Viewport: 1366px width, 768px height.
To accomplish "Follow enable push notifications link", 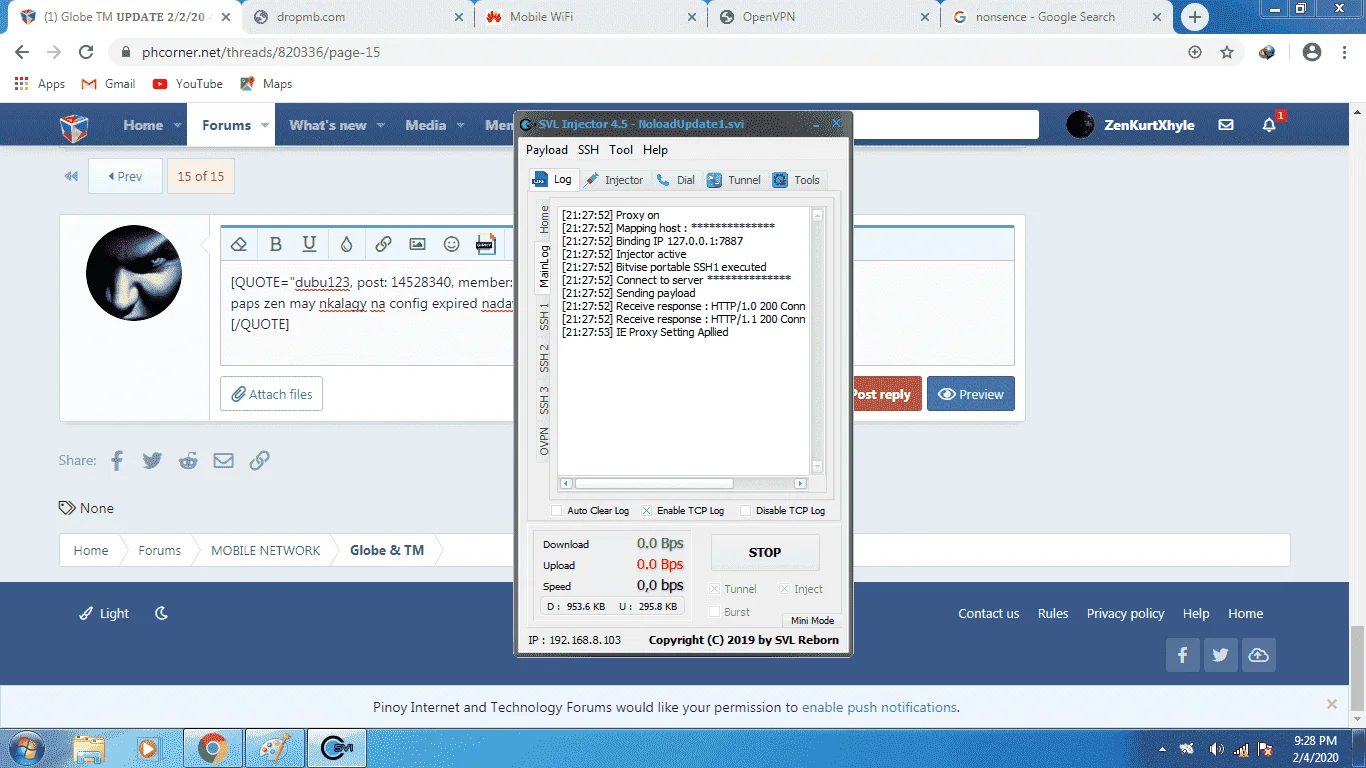I will pyautogui.click(x=879, y=707).
